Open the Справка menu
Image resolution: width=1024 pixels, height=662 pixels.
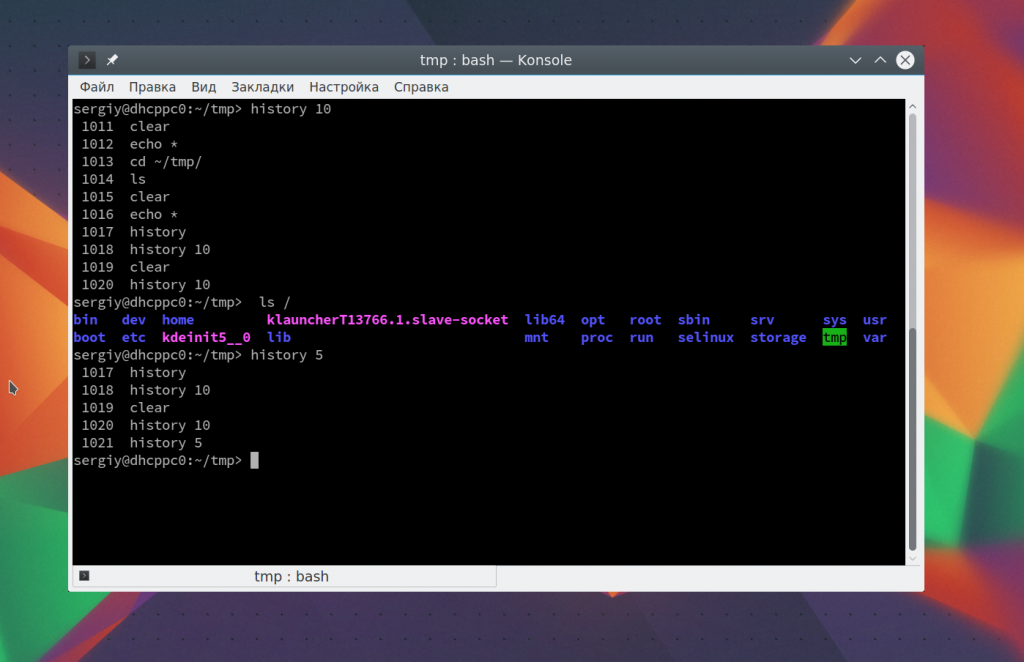[x=421, y=87]
